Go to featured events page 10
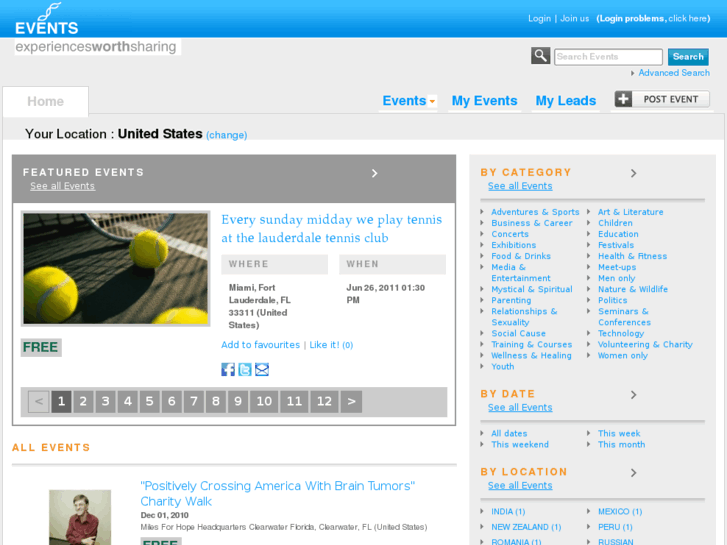727x545 pixels. click(264, 401)
